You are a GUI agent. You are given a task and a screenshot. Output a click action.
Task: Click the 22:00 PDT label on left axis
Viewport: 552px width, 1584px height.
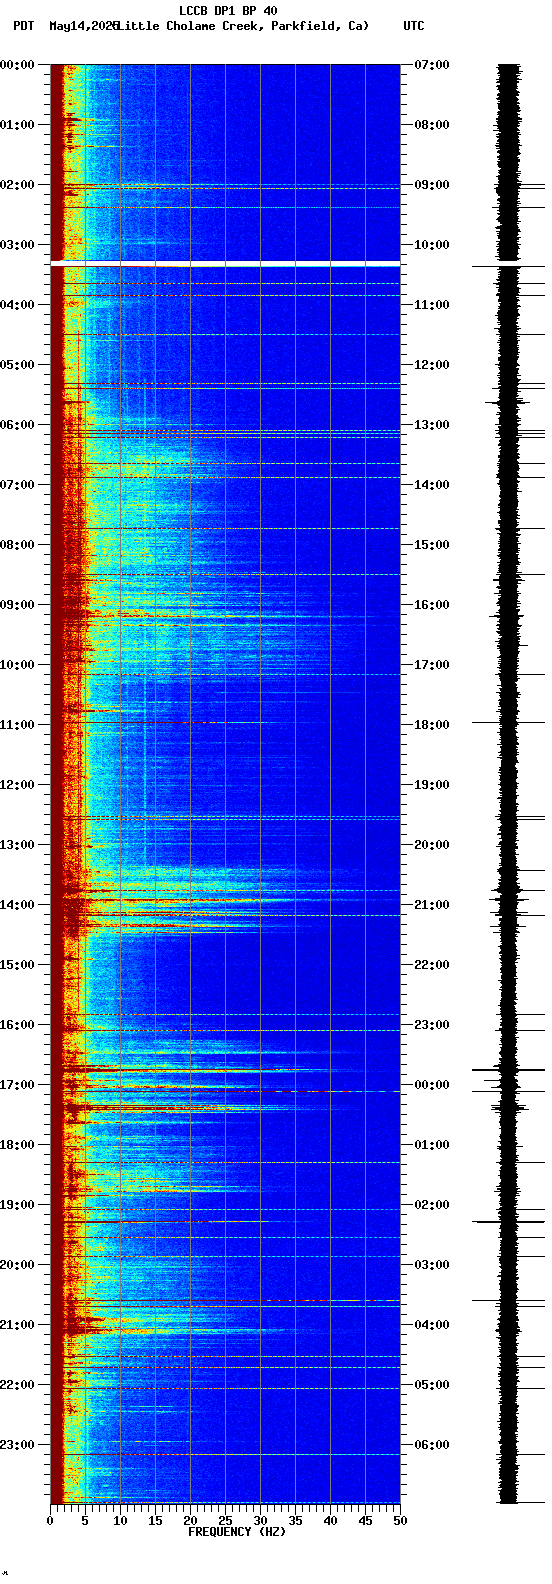click(17, 1385)
